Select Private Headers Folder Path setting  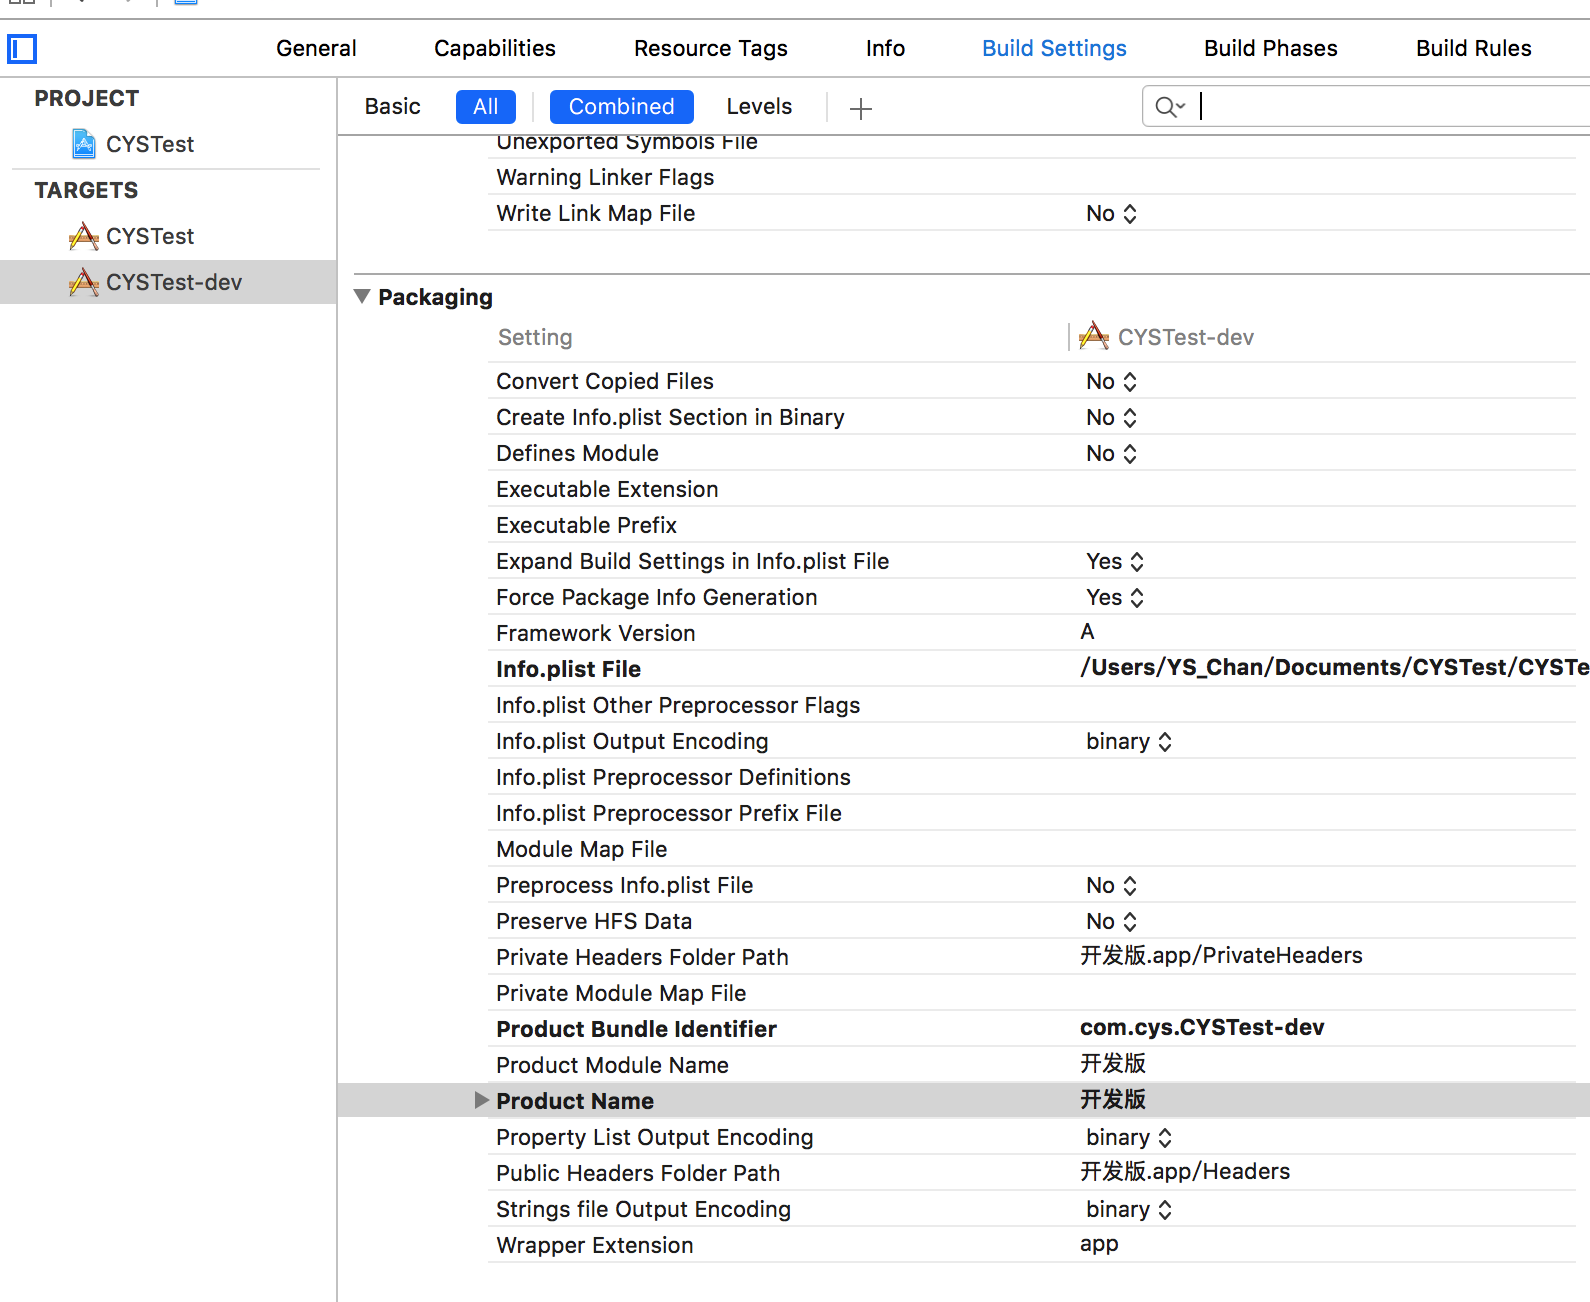(x=642, y=957)
